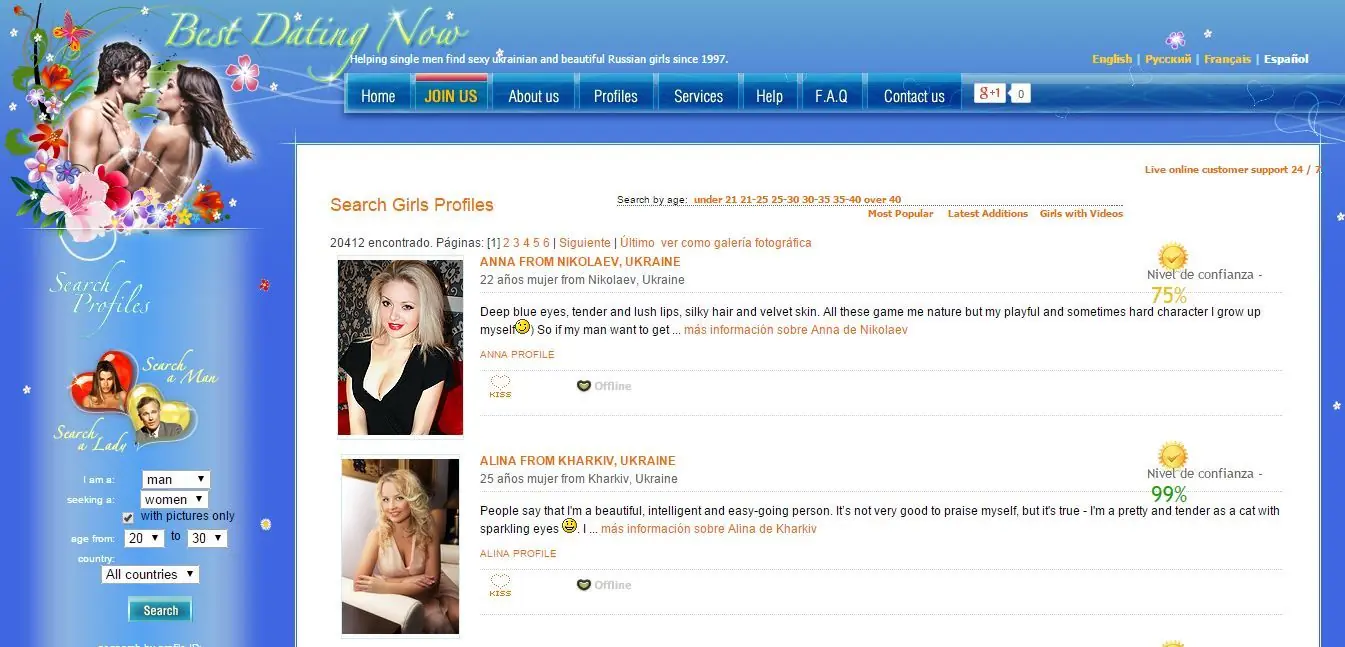The image size is (1345, 647).
Task: Open the Profiles menu item
Action: click(x=615, y=96)
